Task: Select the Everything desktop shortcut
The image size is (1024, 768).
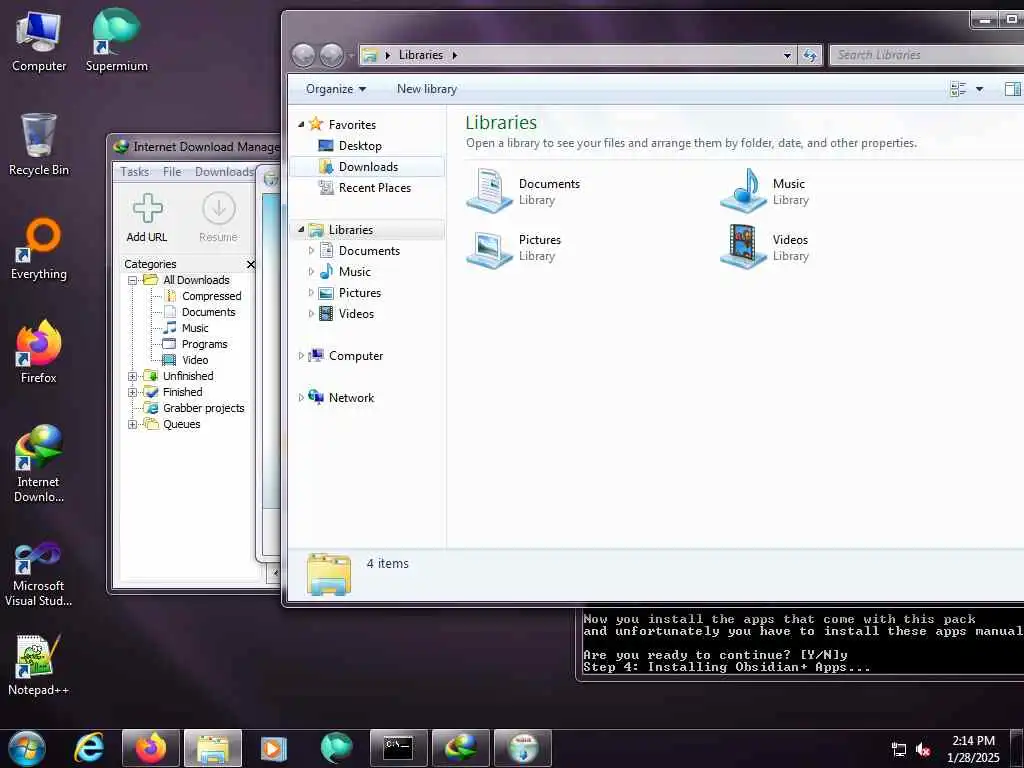Action: 39,249
